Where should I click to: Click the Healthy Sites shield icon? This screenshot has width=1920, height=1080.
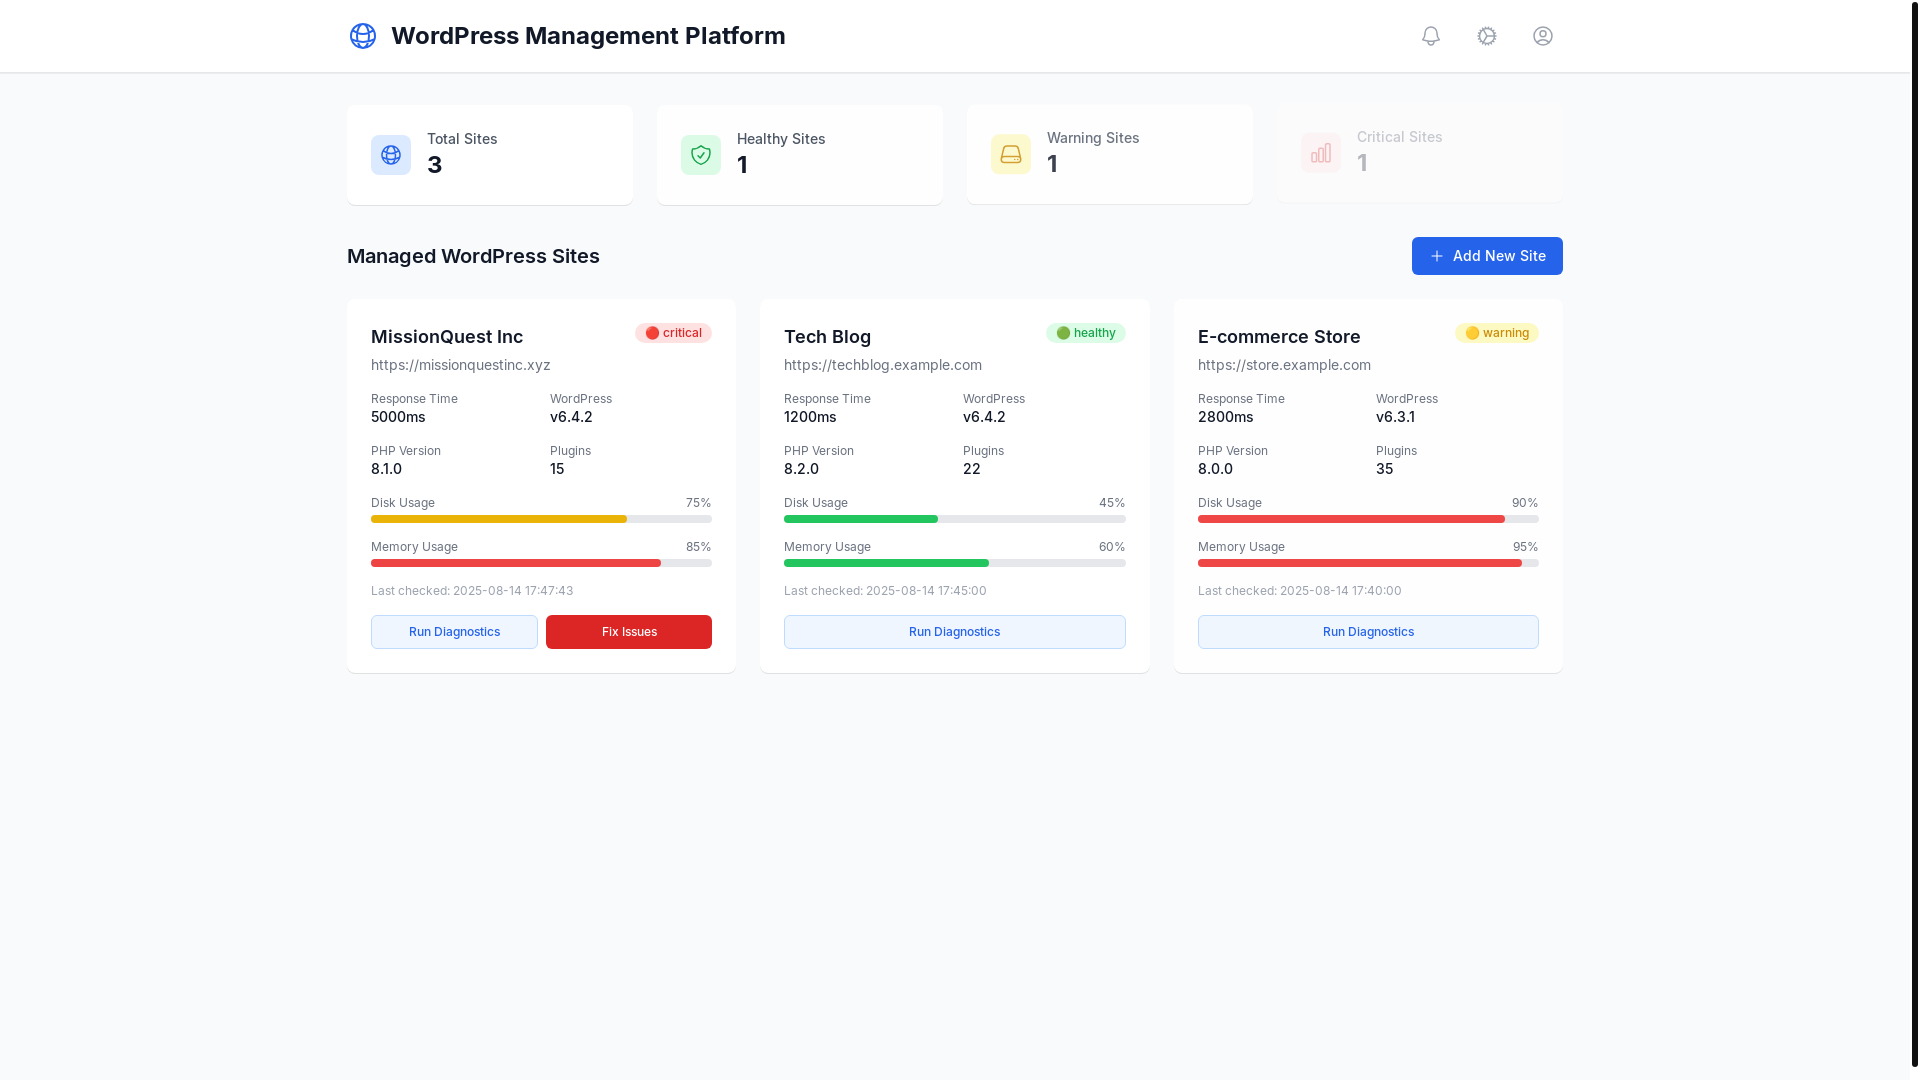[x=701, y=155]
